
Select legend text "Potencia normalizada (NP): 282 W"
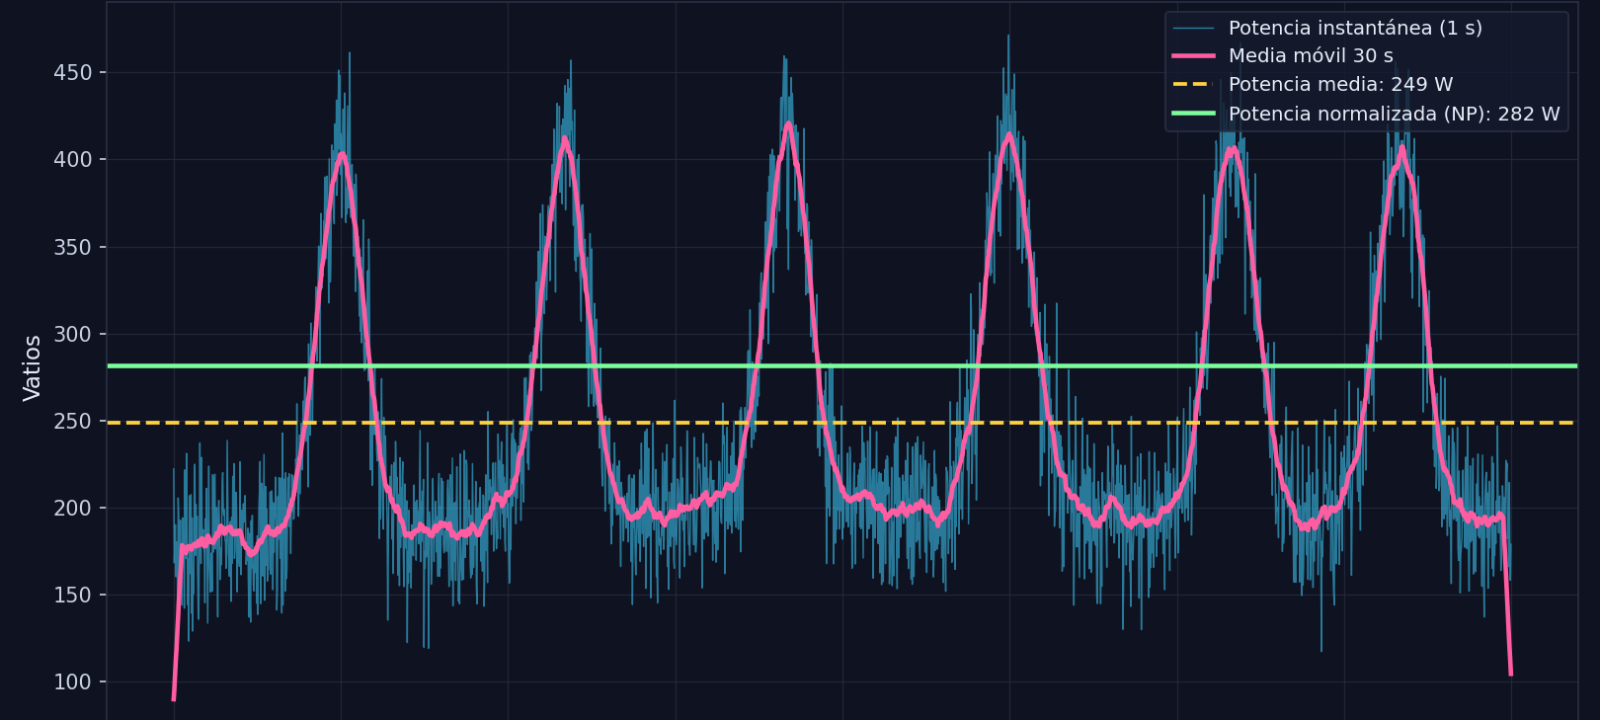(x=1394, y=114)
